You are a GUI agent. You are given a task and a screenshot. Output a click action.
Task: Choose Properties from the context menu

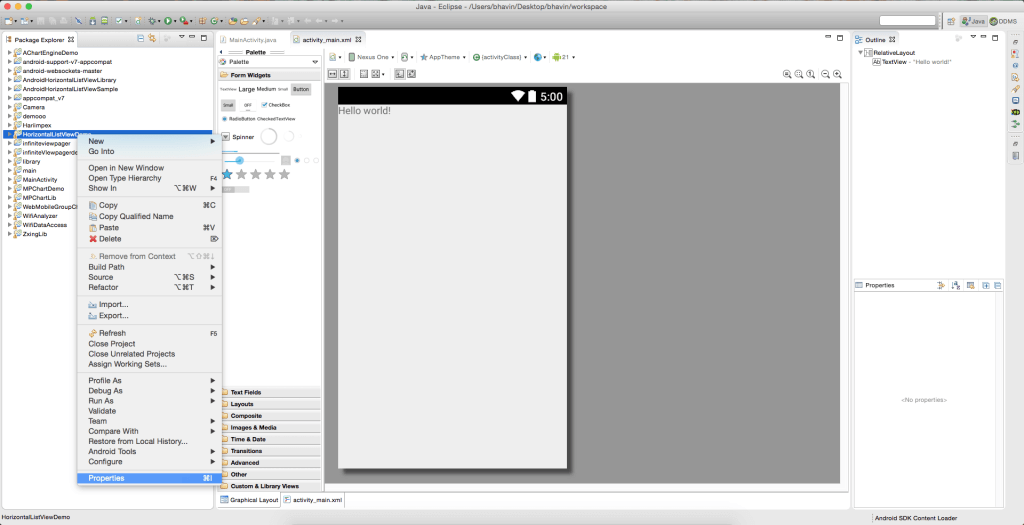click(x=150, y=478)
